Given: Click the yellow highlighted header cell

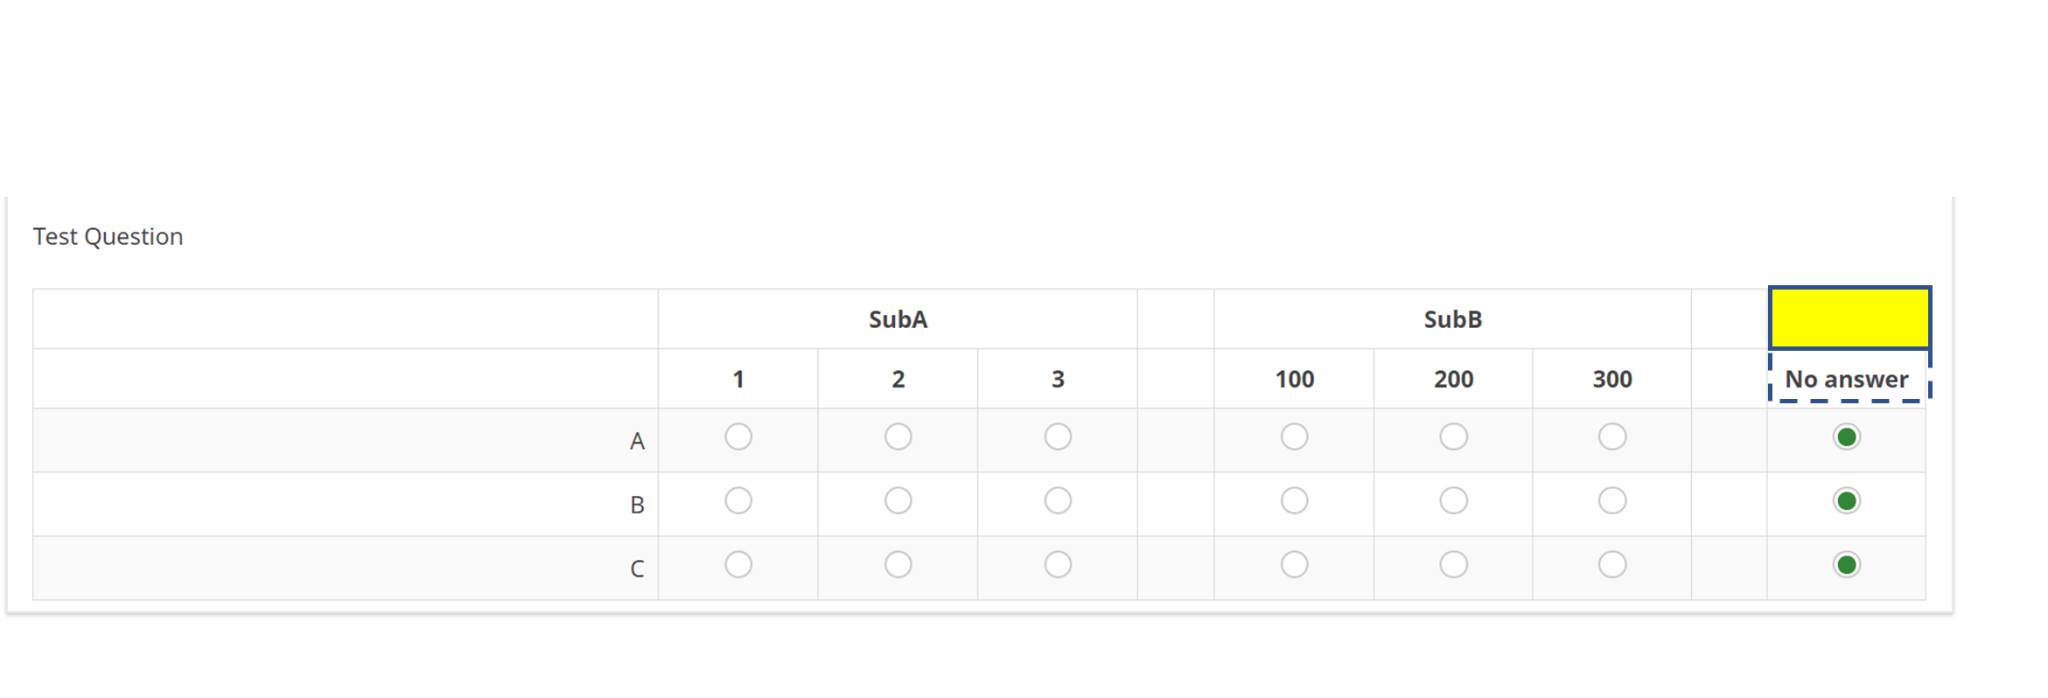Looking at the screenshot, I should coord(1849,318).
